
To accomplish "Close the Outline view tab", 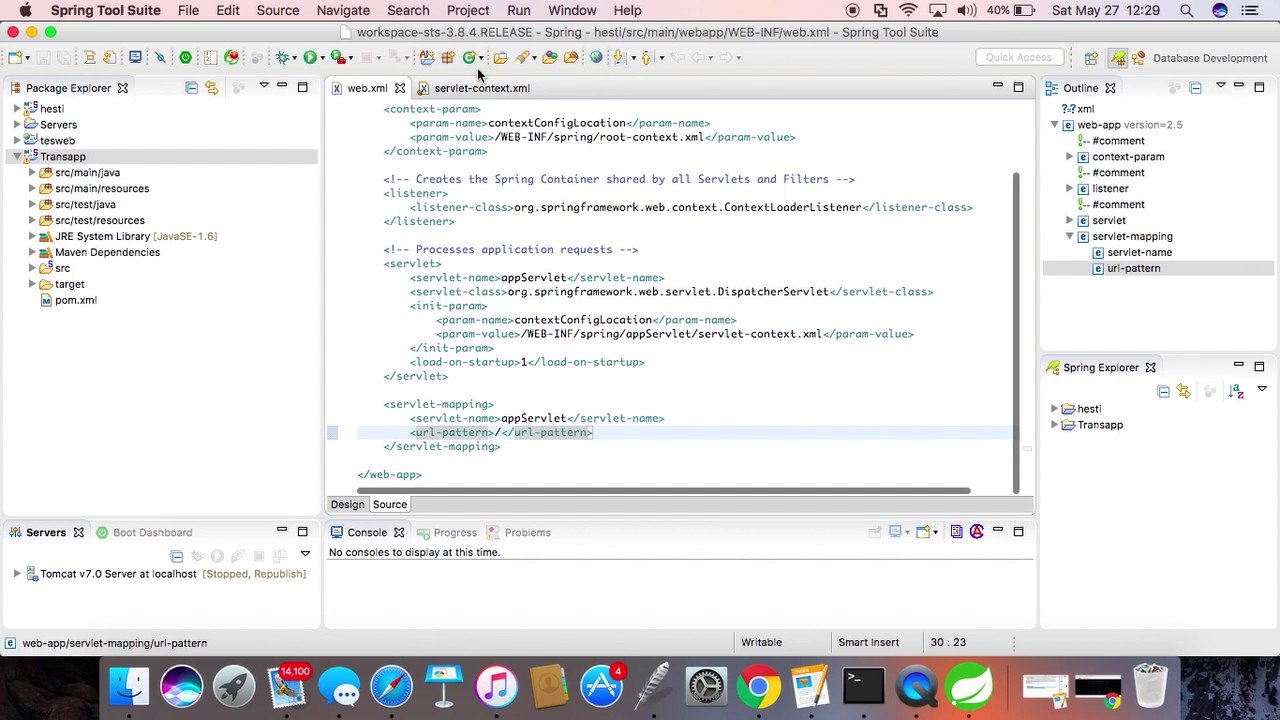I will click(x=1110, y=88).
